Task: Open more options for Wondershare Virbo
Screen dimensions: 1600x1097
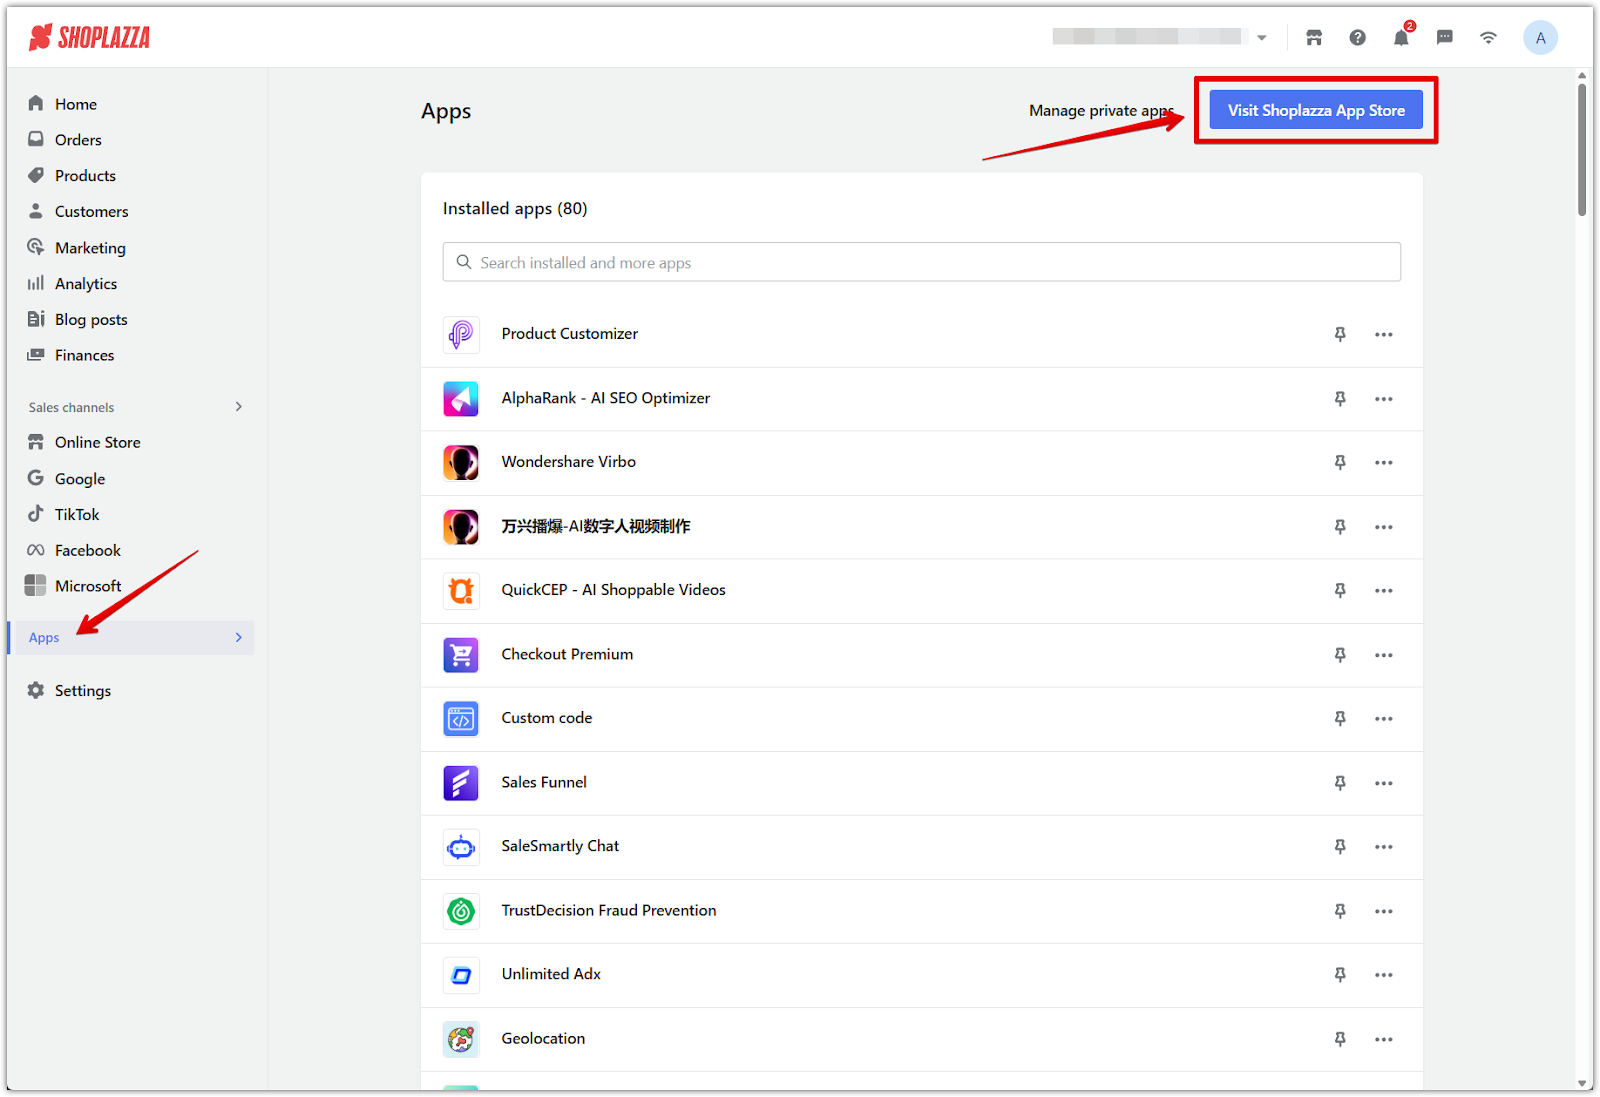Action: (x=1383, y=463)
